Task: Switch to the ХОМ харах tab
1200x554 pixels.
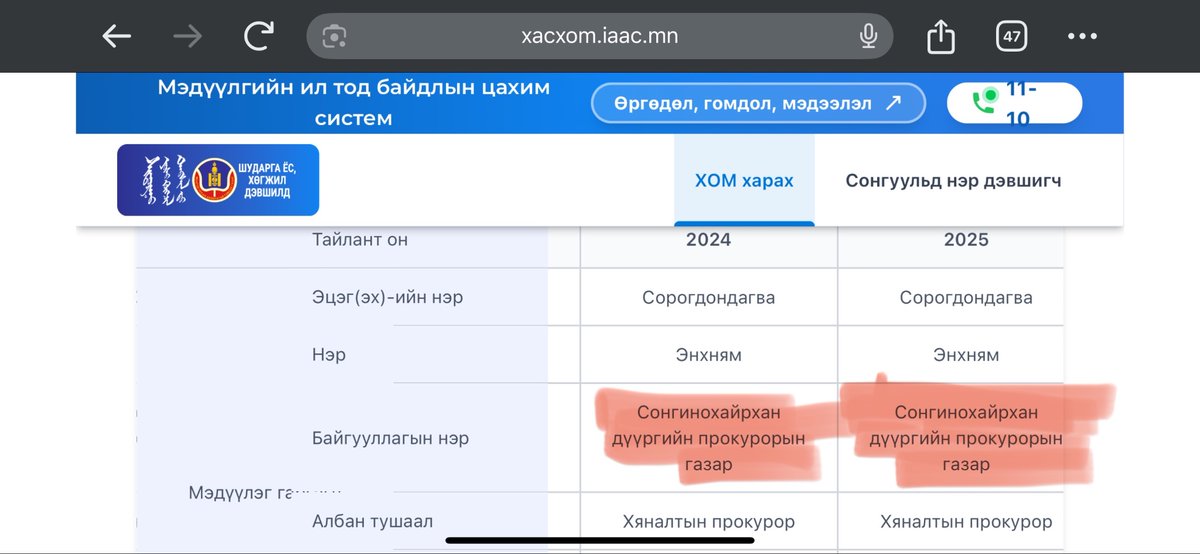Action: pos(744,181)
